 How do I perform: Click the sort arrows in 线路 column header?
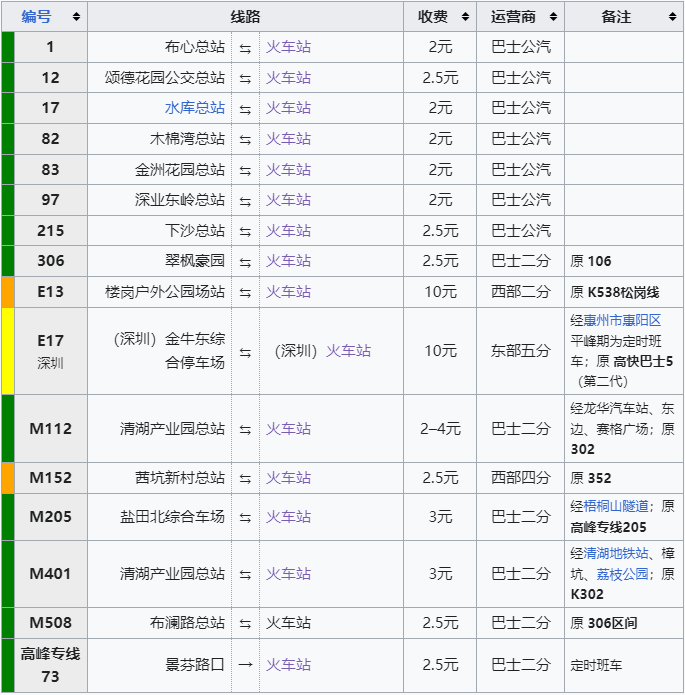(x=394, y=17)
